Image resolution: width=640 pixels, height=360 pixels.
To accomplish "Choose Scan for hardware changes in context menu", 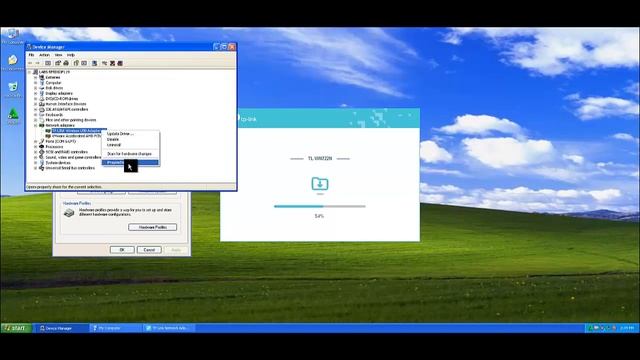I will [x=130, y=154].
